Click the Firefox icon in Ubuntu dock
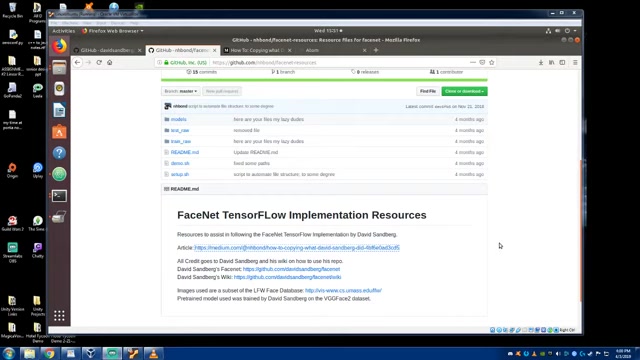This screenshot has width=640, height=360. tap(59, 46)
